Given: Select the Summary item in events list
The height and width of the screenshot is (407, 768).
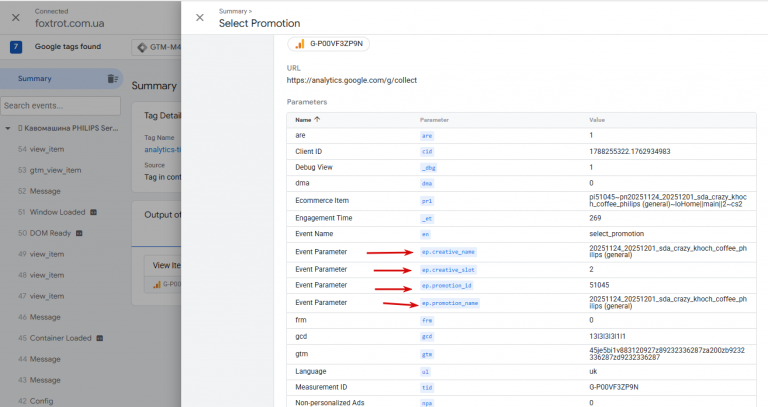Looking at the screenshot, I should pos(35,79).
